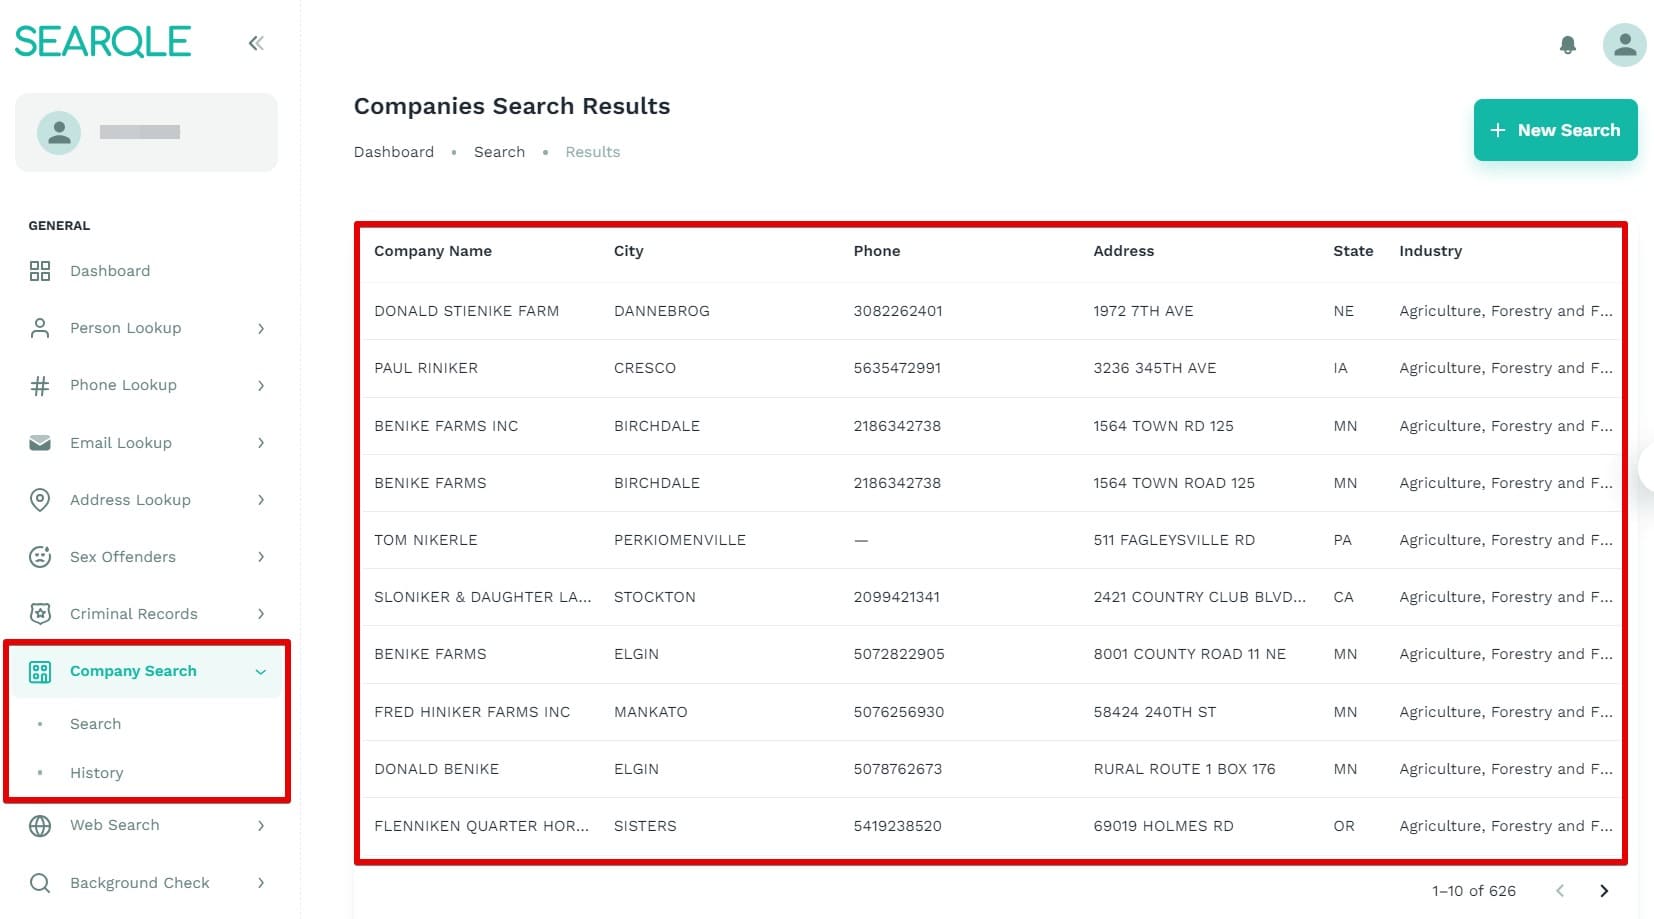Click city STOCKTON

point(655,597)
